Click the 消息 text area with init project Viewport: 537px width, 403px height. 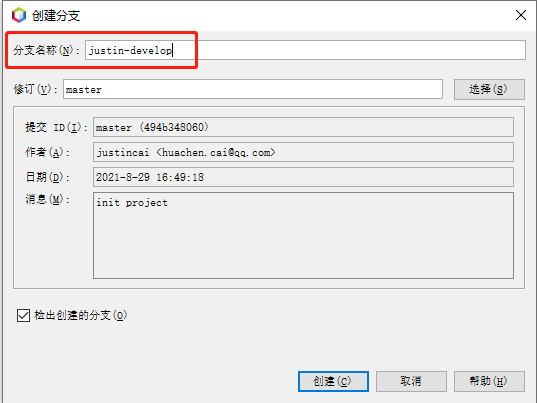click(x=303, y=235)
